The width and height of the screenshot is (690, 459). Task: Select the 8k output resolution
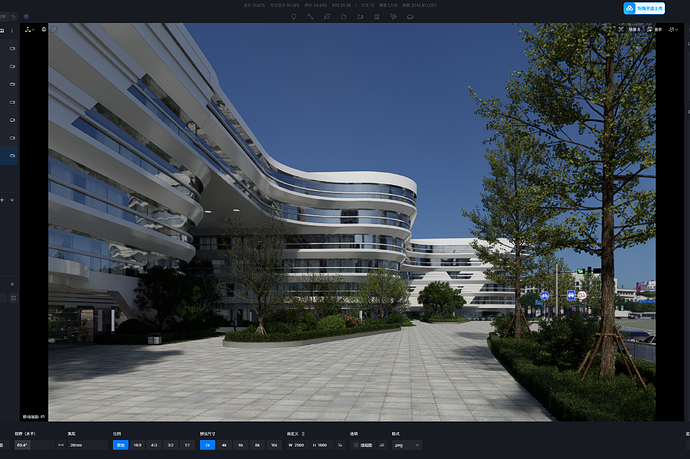point(257,444)
